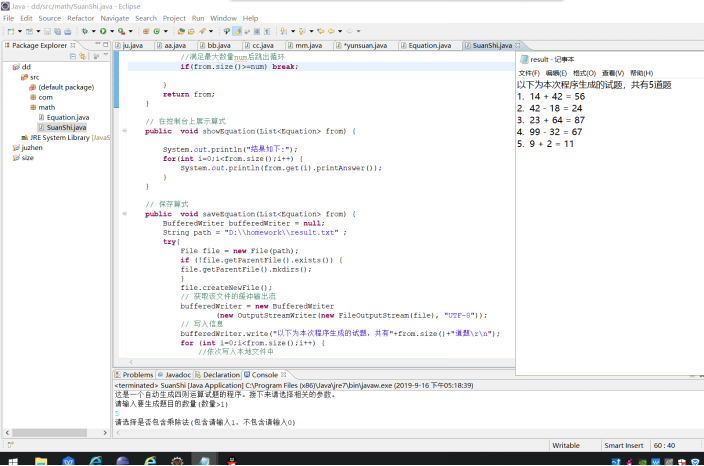Open Equation.java in the Package Explorer
This screenshot has width=704, height=466.
point(67,117)
